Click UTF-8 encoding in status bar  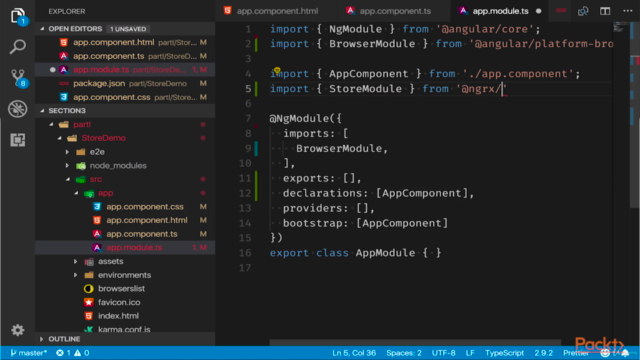click(x=444, y=353)
